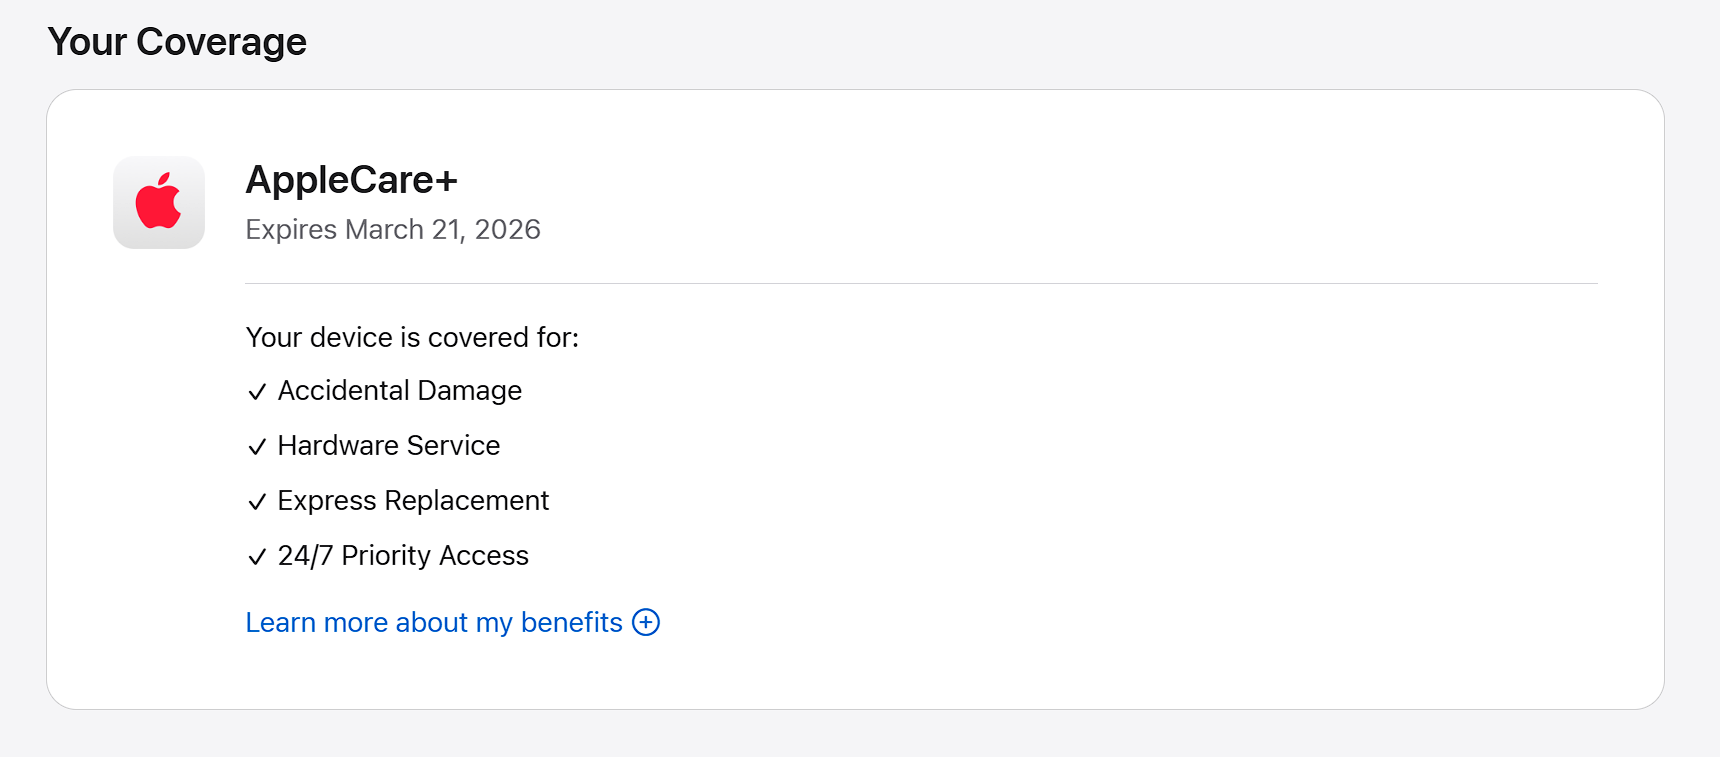The image size is (1720, 757).
Task: Click the red Apple logo icon
Action: point(159,202)
